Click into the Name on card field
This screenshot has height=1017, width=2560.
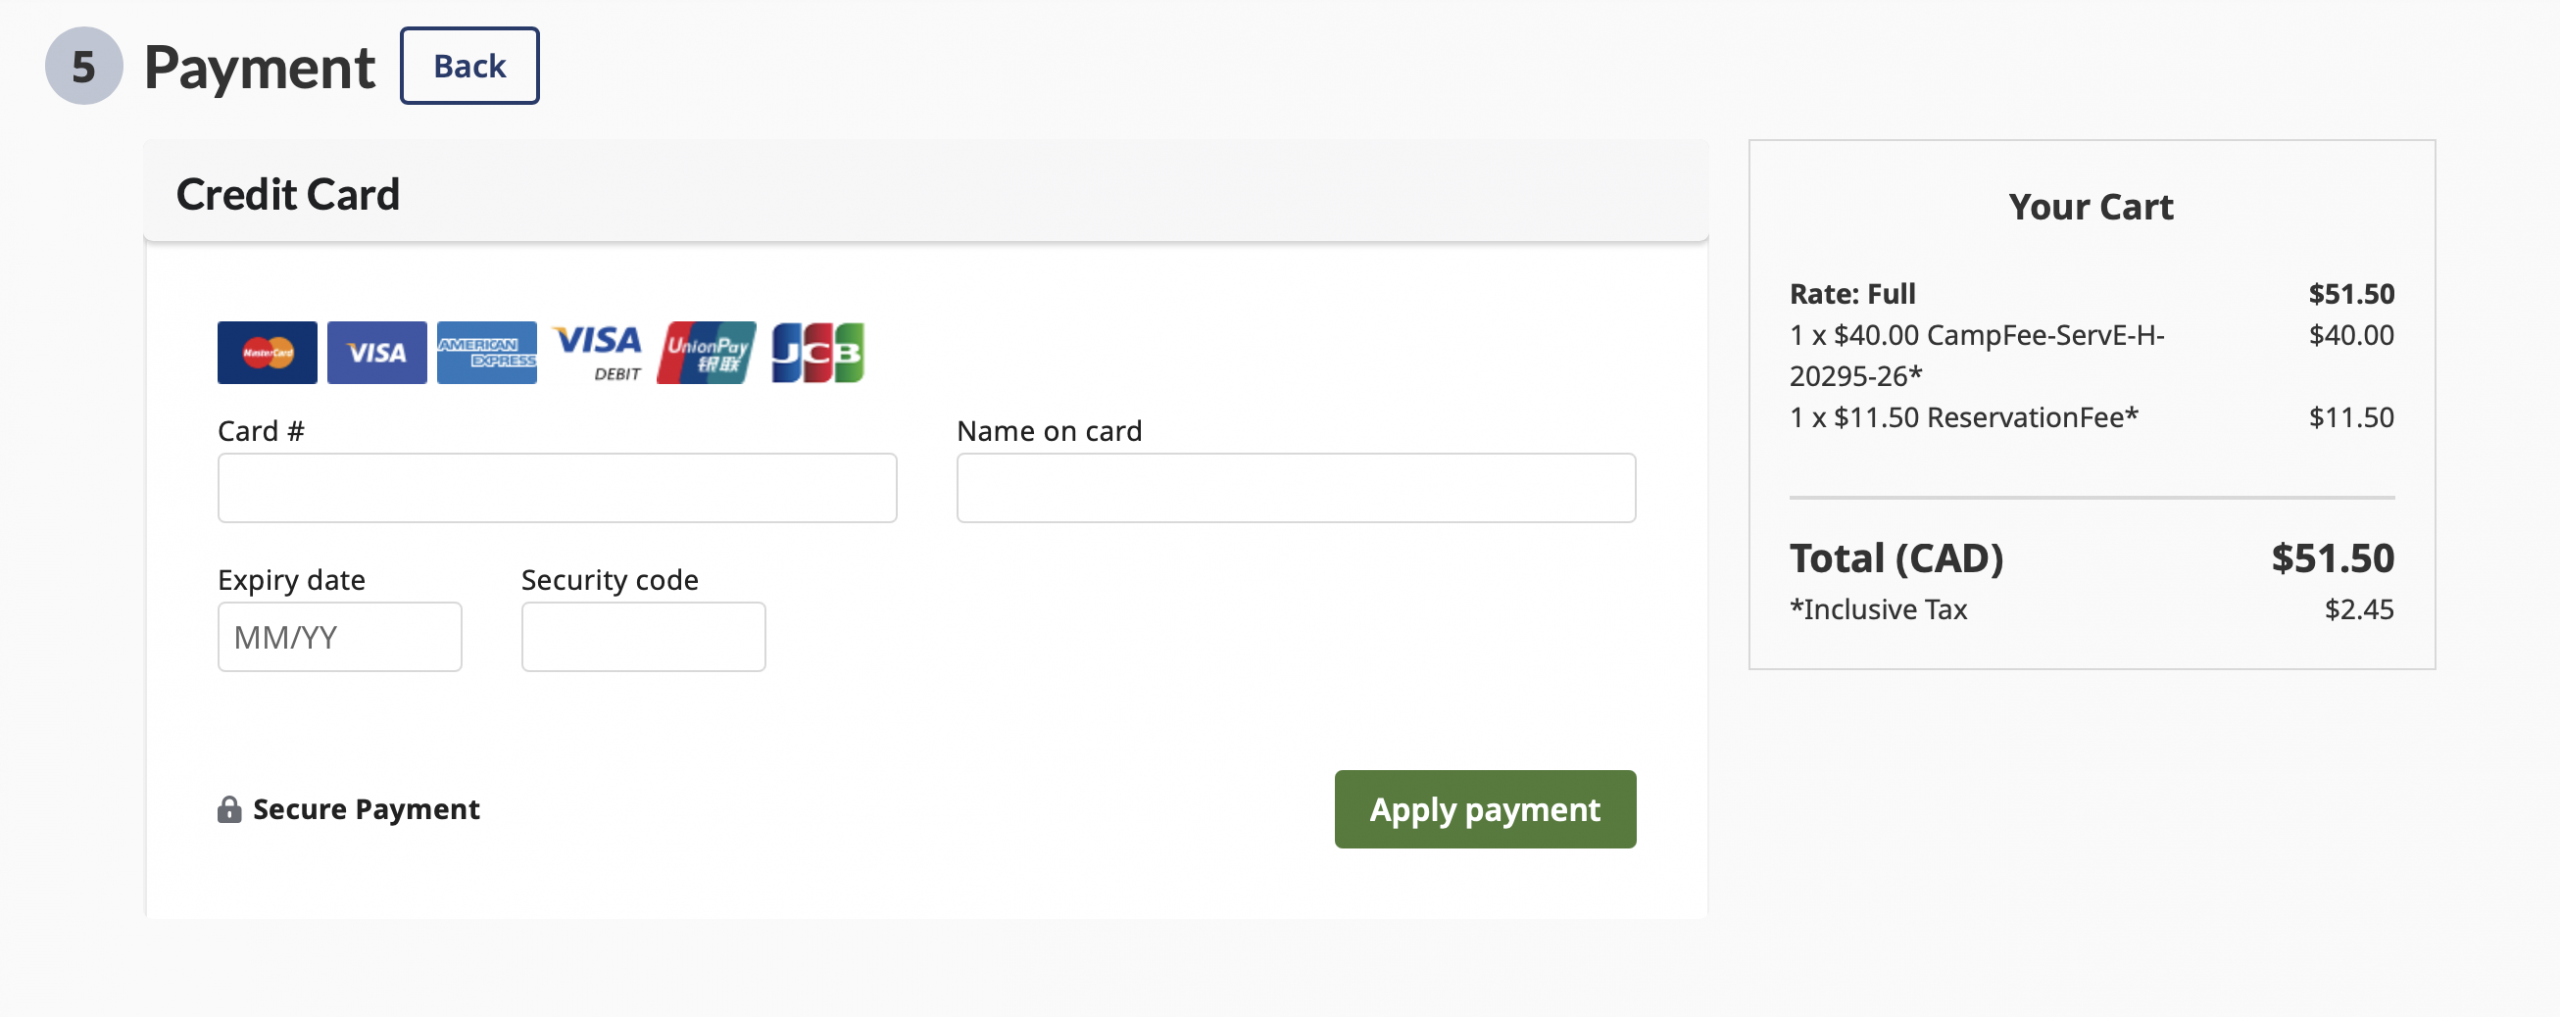[x=1296, y=488]
